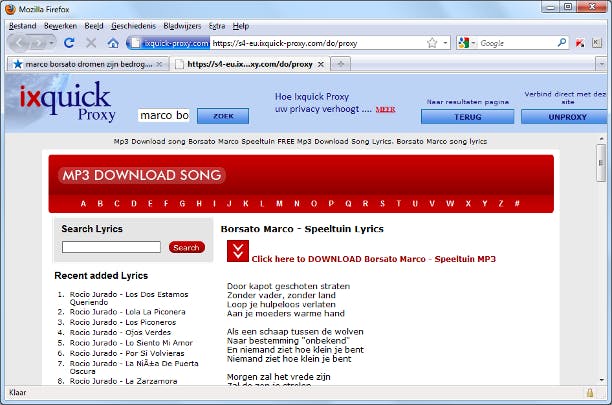Select the https://s4-eu.ix proxy tab
The height and width of the screenshot is (405, 612).
click(250, 64)
